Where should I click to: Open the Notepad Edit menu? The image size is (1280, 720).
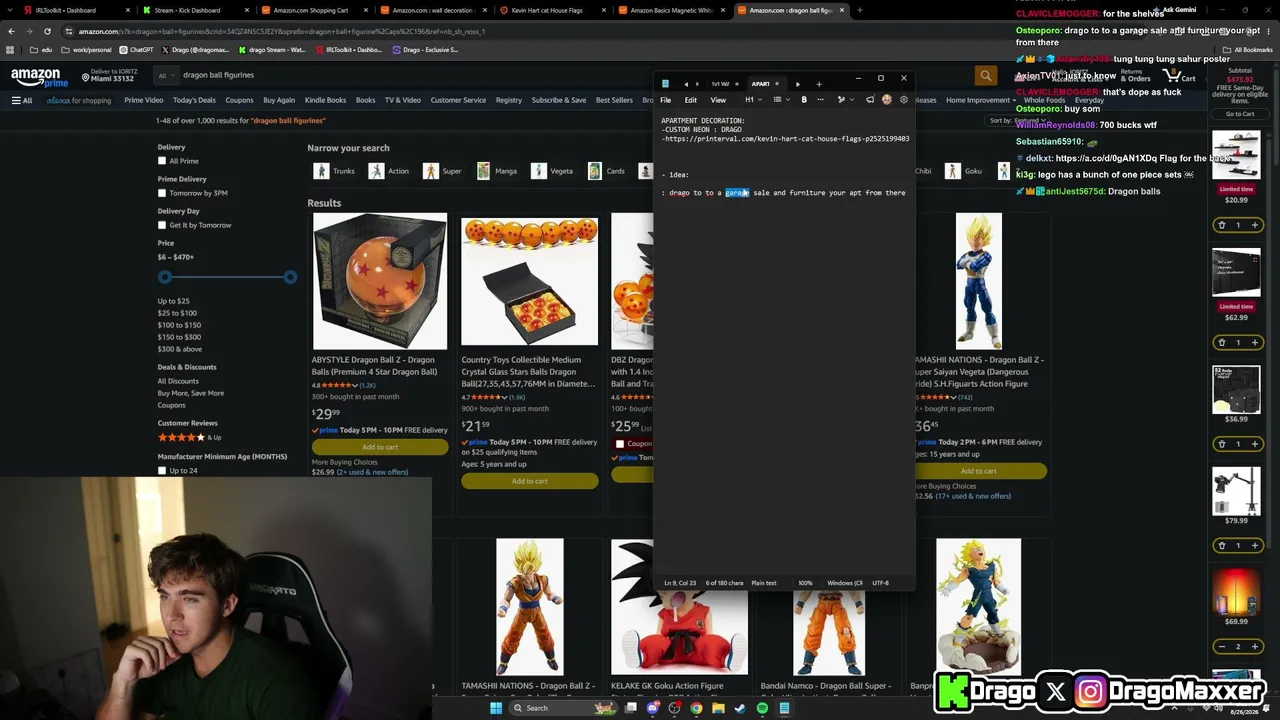click(690, 100)
